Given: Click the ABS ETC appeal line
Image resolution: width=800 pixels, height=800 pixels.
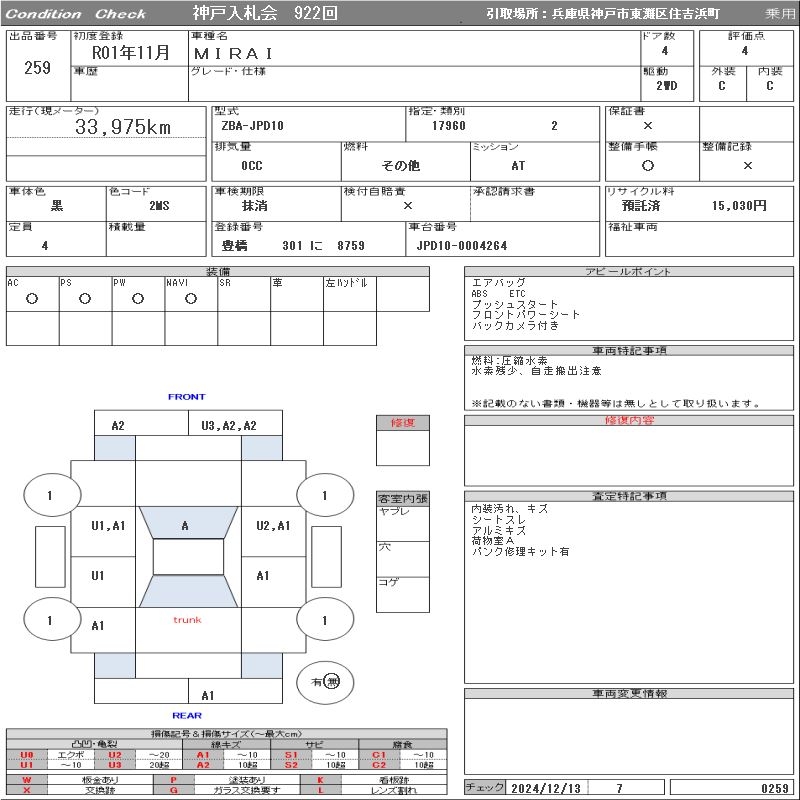Looking at the screenshot, I should point(498,293).
